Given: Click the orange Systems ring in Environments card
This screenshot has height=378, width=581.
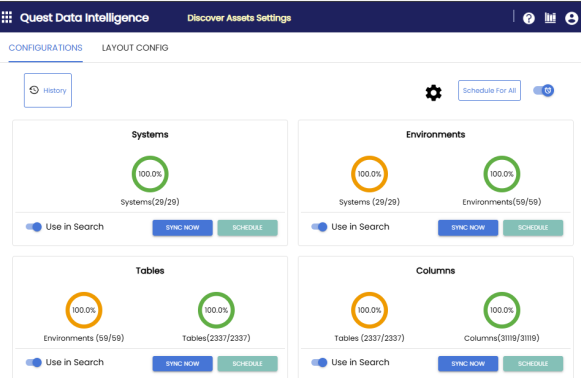Looking at the screenshot, I should [x=369, y=174].
